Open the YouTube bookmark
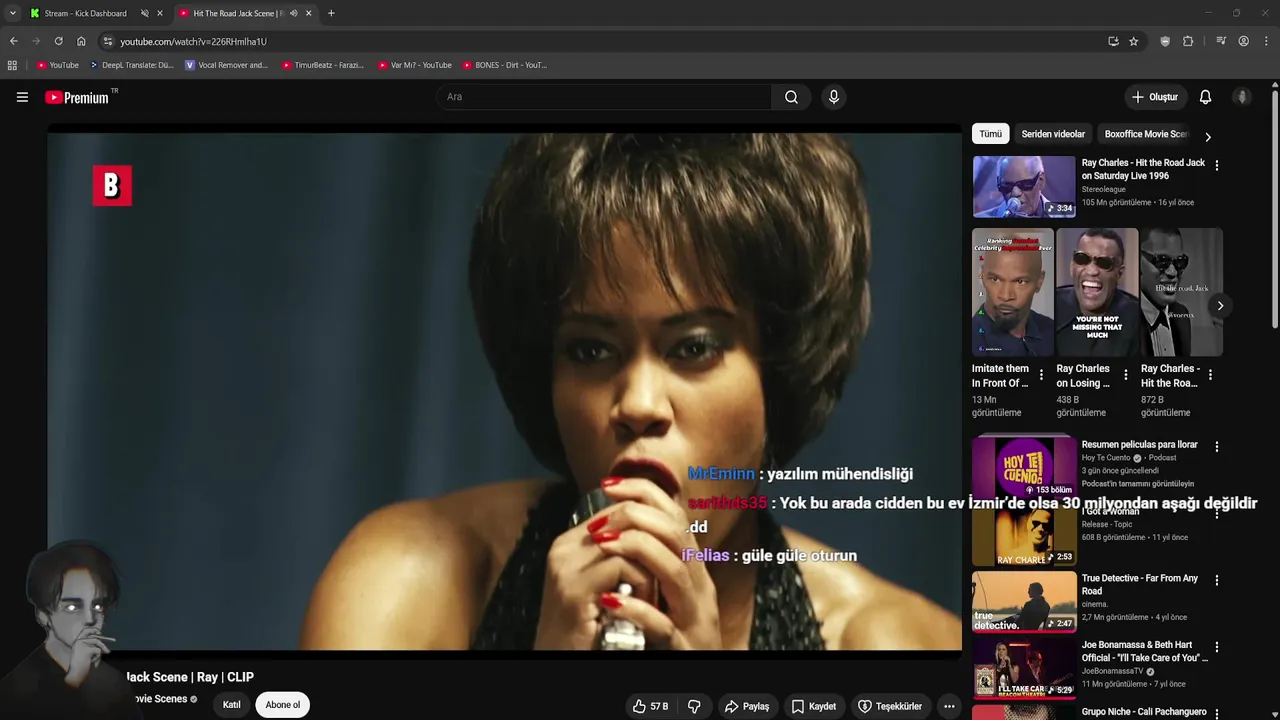 (x=57, y=65)
